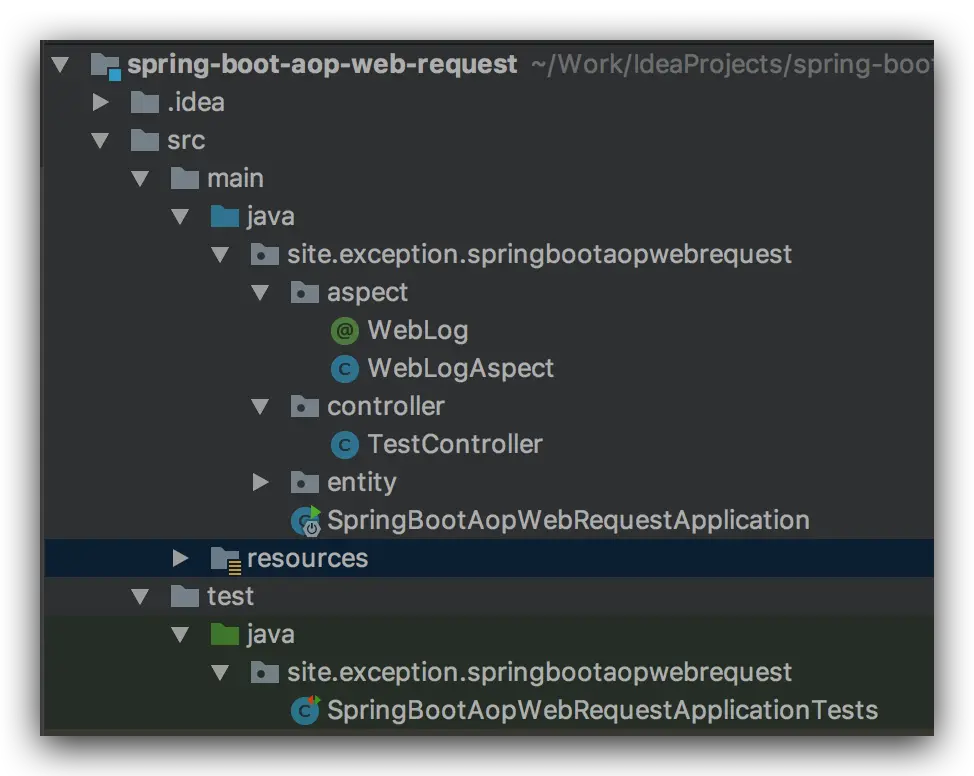Click the resources folder icon
This screenshot has height=776, width=974.
coord(225,560)
